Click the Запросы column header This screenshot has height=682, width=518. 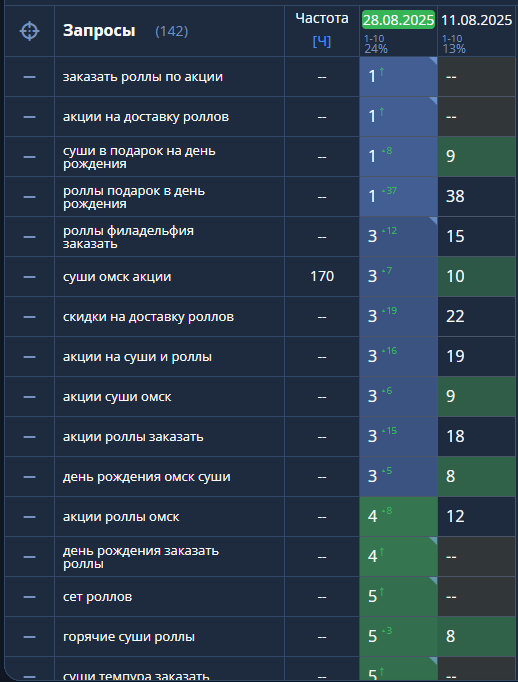pos(99,31)
